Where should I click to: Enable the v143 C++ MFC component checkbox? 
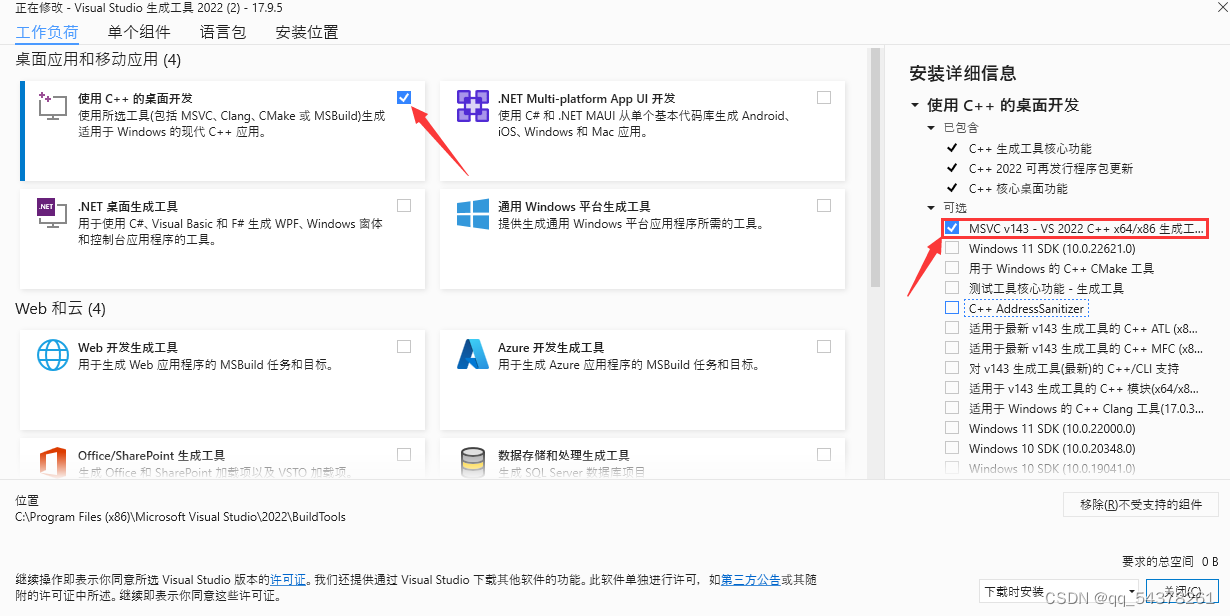(952, 348)
